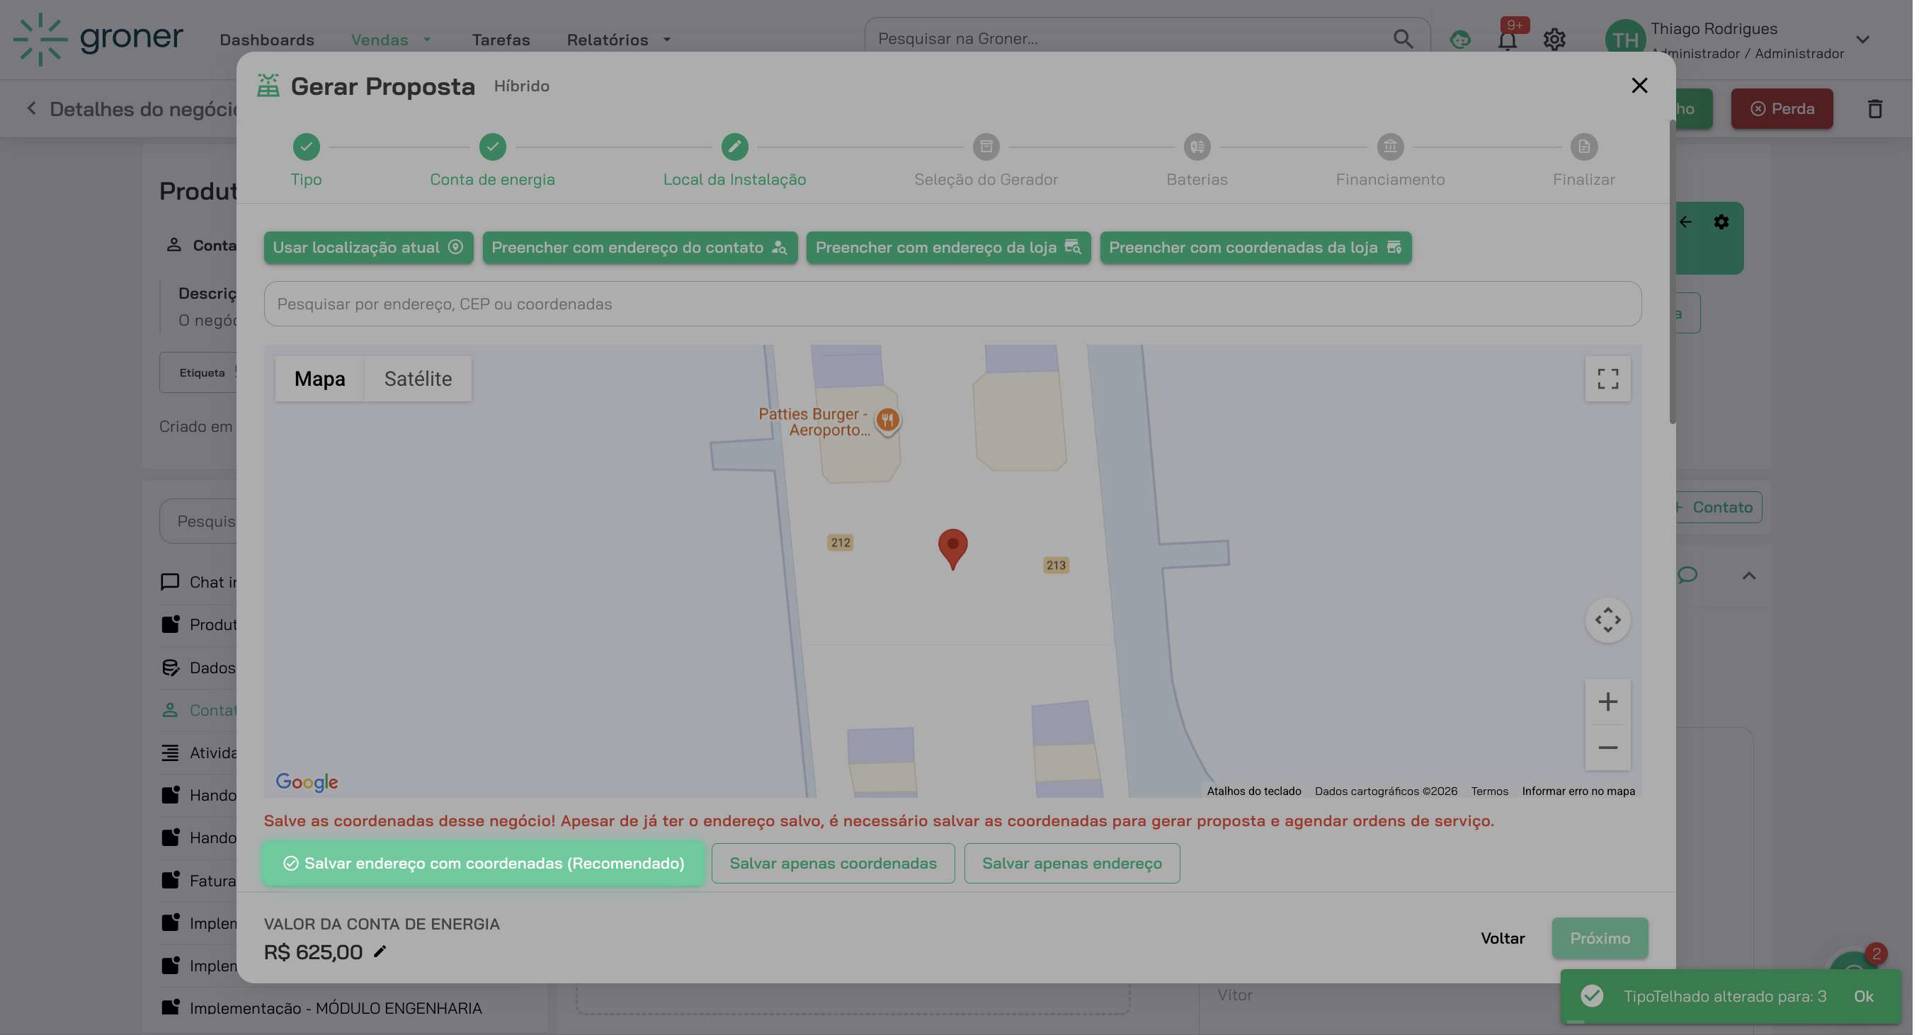Zoom in on the map with the plus icon
This screenshot has width=1919, height=1035.
[1607, 701]
